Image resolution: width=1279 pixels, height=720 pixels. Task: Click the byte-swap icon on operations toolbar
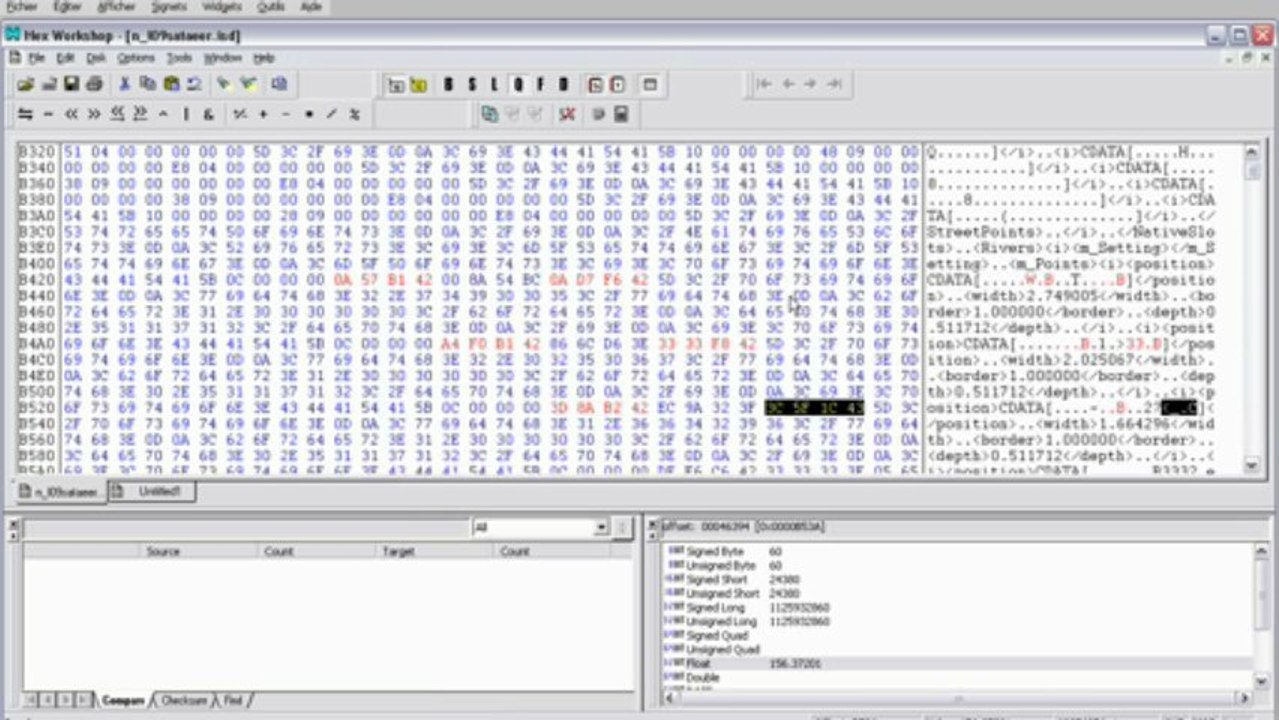point(25,114)
